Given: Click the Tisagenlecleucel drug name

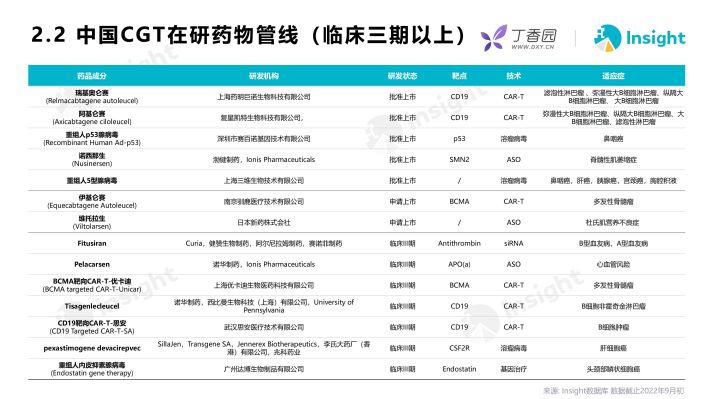Looking at the screenshot, I should point(92,306).
